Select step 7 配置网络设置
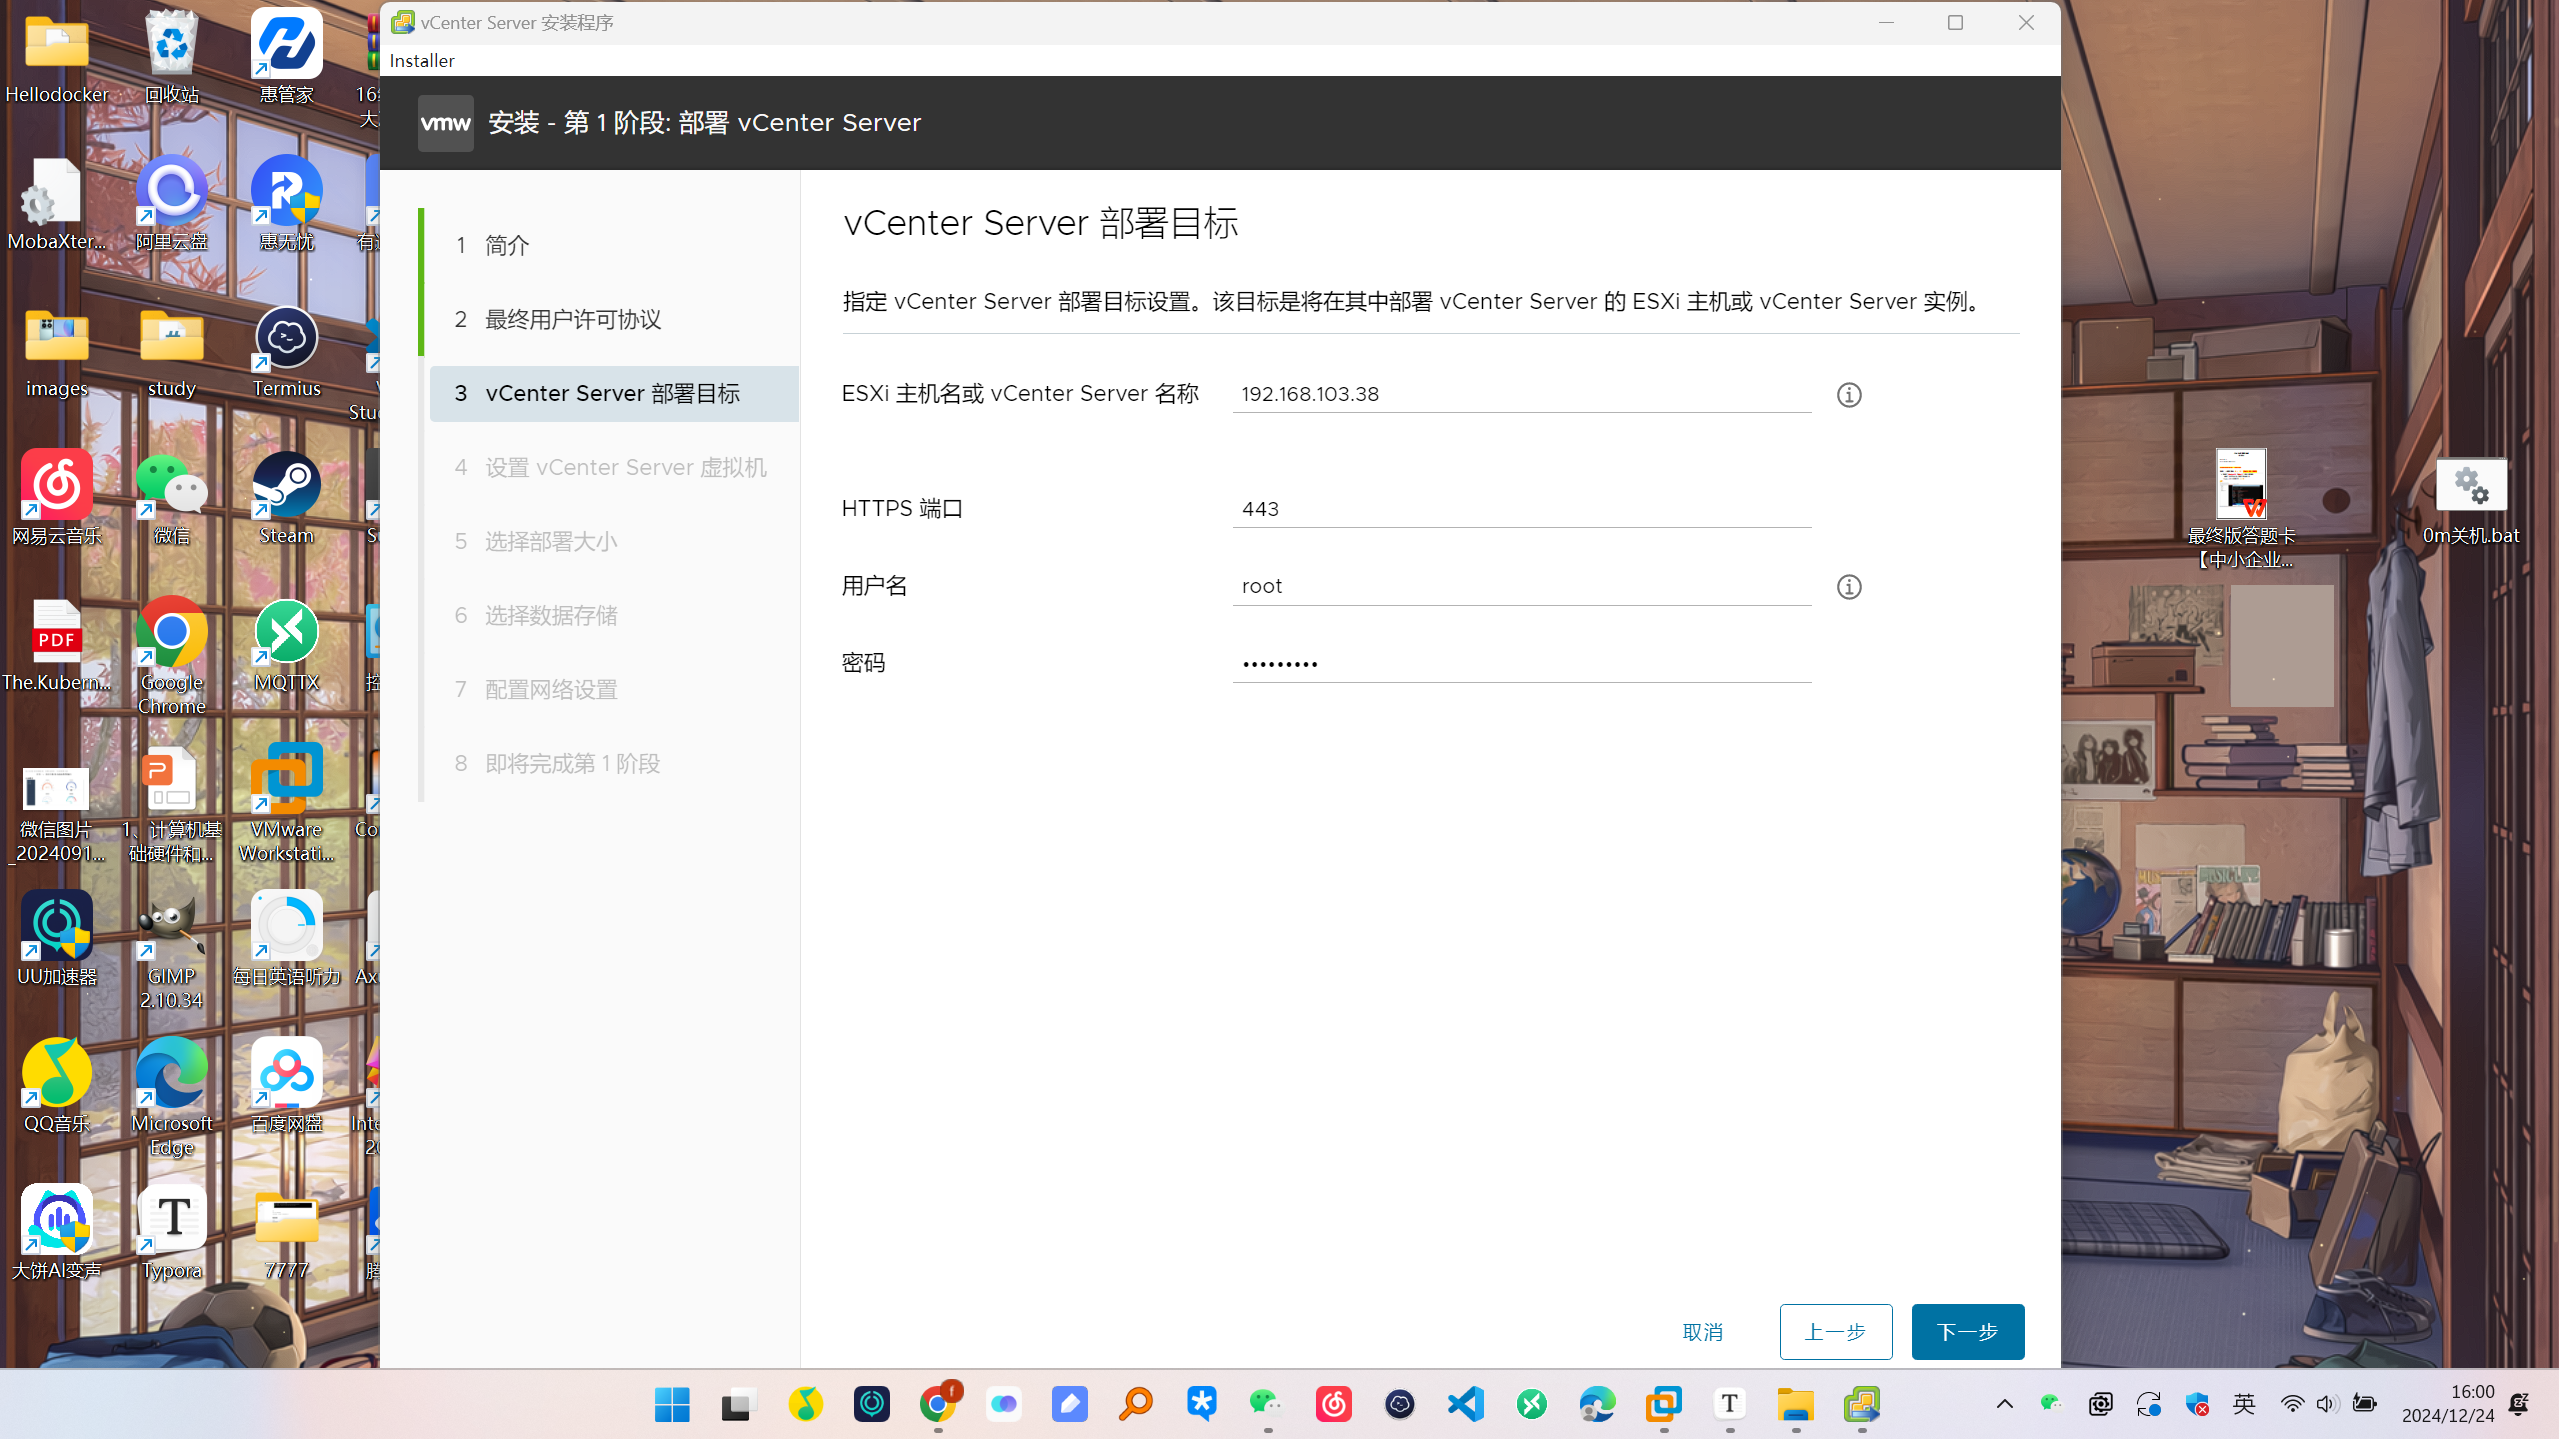 (613, 689)
